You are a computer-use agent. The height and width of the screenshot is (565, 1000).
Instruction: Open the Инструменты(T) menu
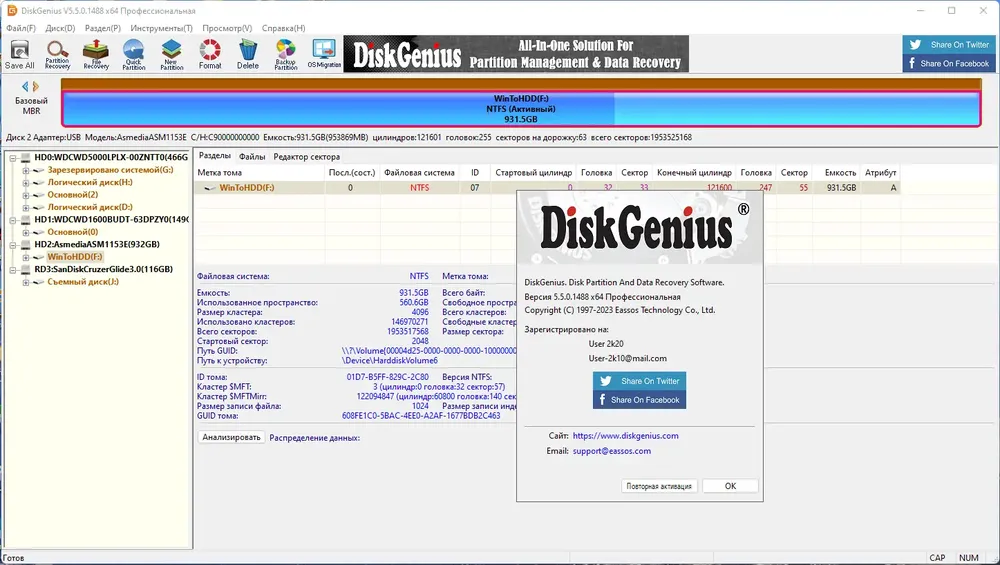pyautogui.click(x=161, y=28)
